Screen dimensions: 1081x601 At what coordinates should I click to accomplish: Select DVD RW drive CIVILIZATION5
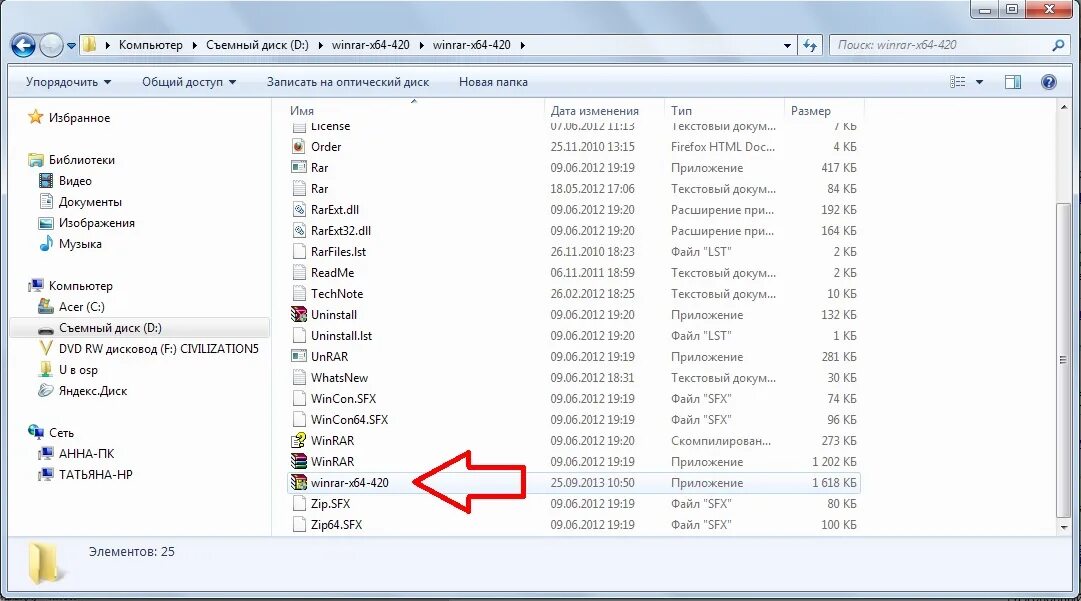[x=159, y=349]
